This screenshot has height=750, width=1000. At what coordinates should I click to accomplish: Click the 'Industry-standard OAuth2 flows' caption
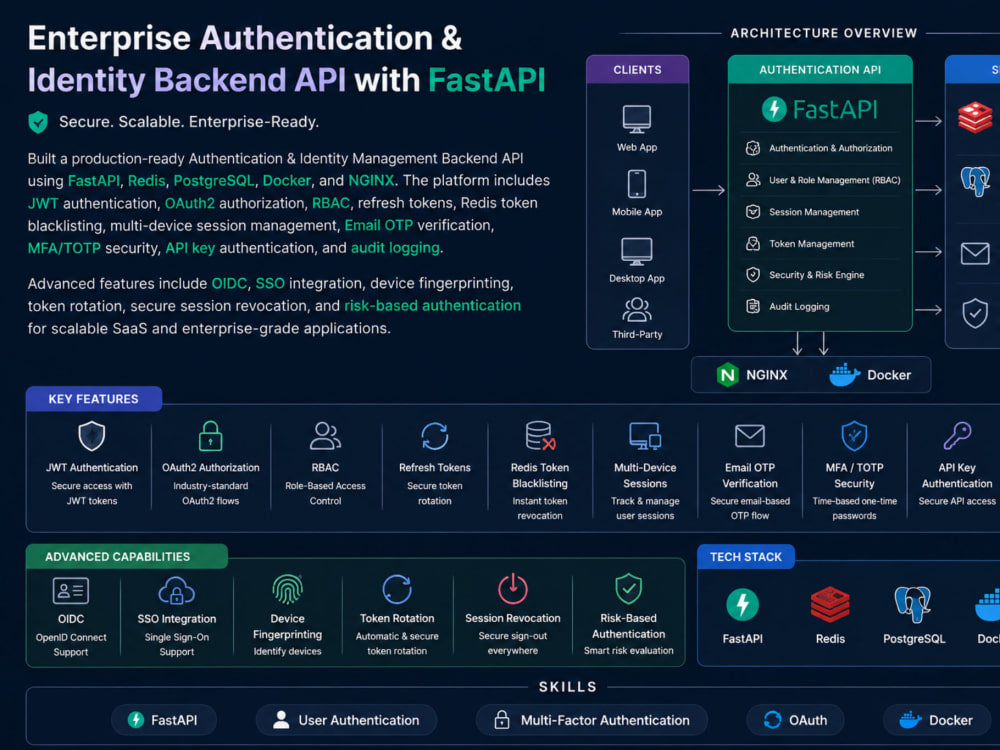point(210,493)
